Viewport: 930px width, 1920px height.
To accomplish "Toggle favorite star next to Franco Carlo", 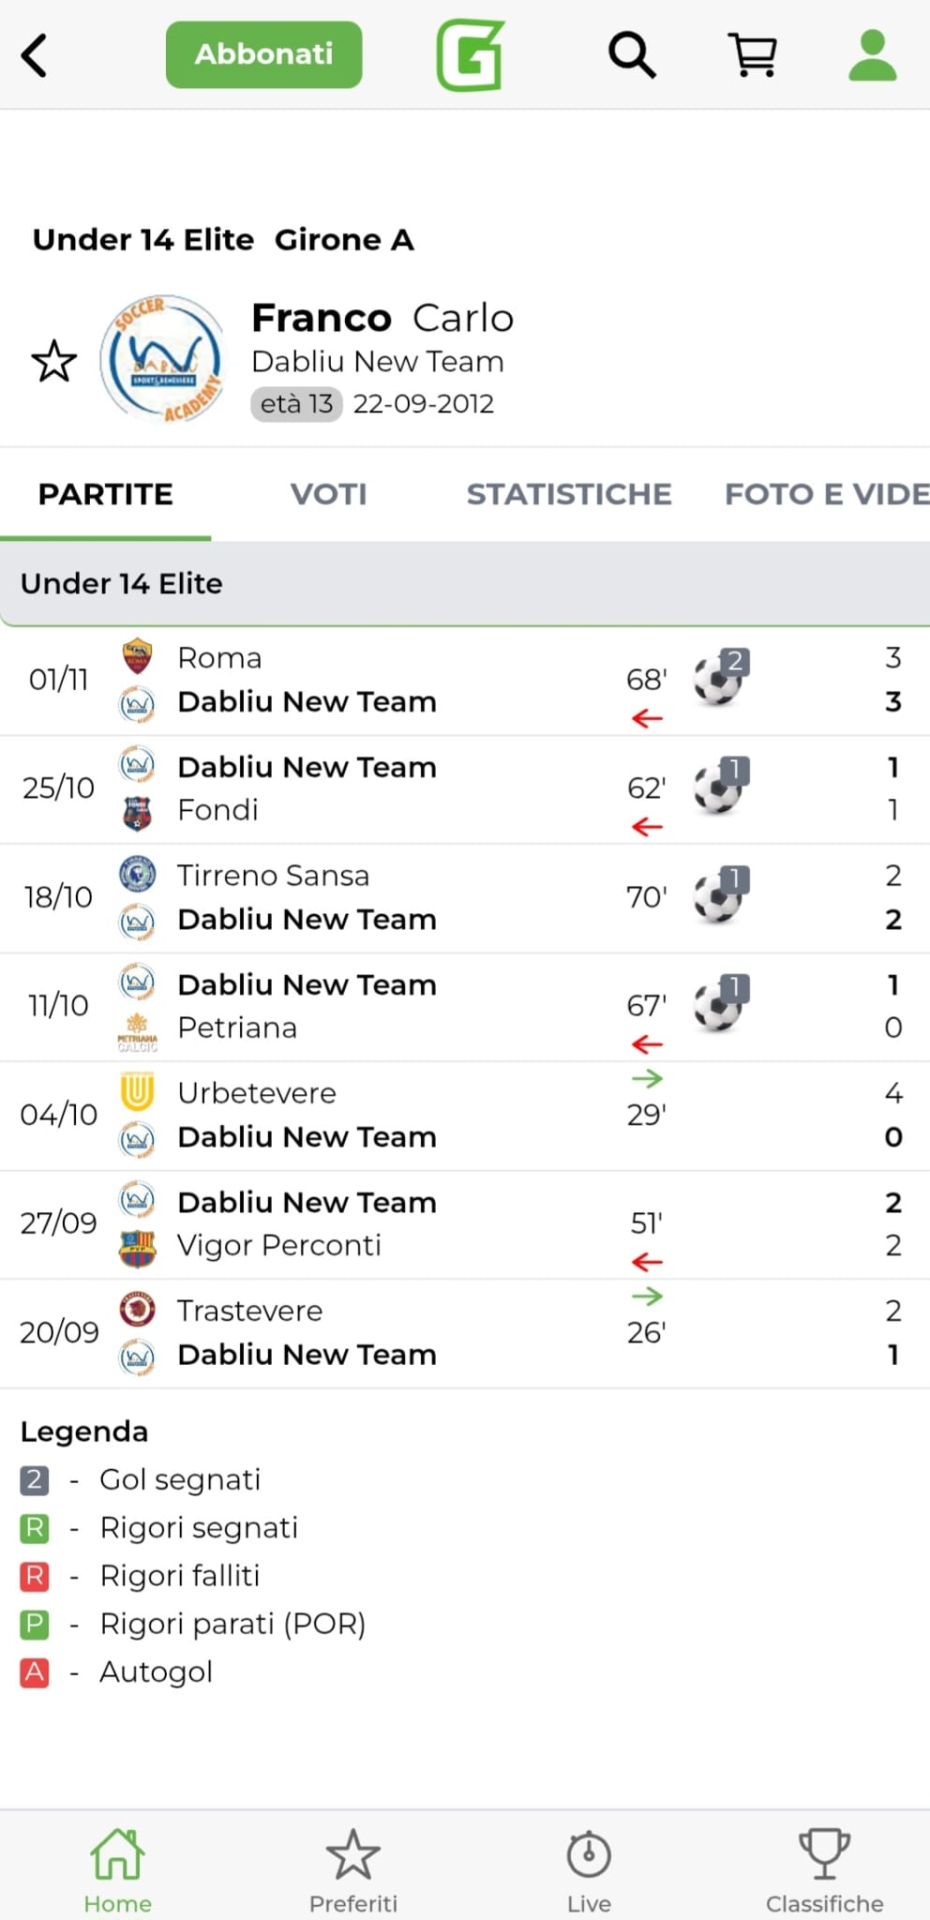I will [54, 361].
